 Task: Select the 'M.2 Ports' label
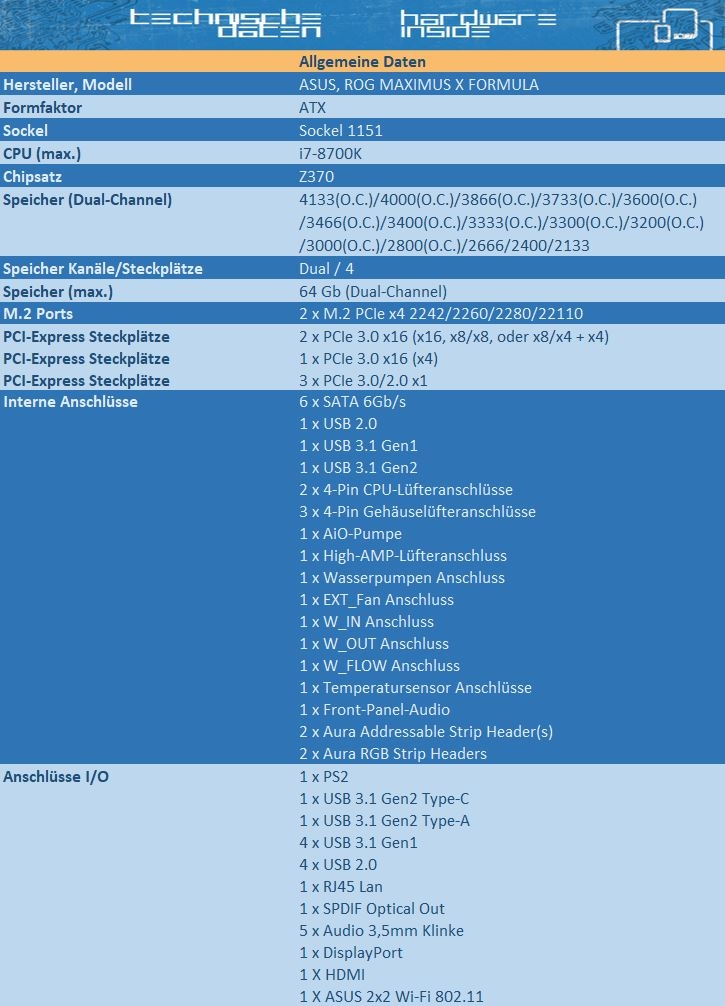[38, 314]
